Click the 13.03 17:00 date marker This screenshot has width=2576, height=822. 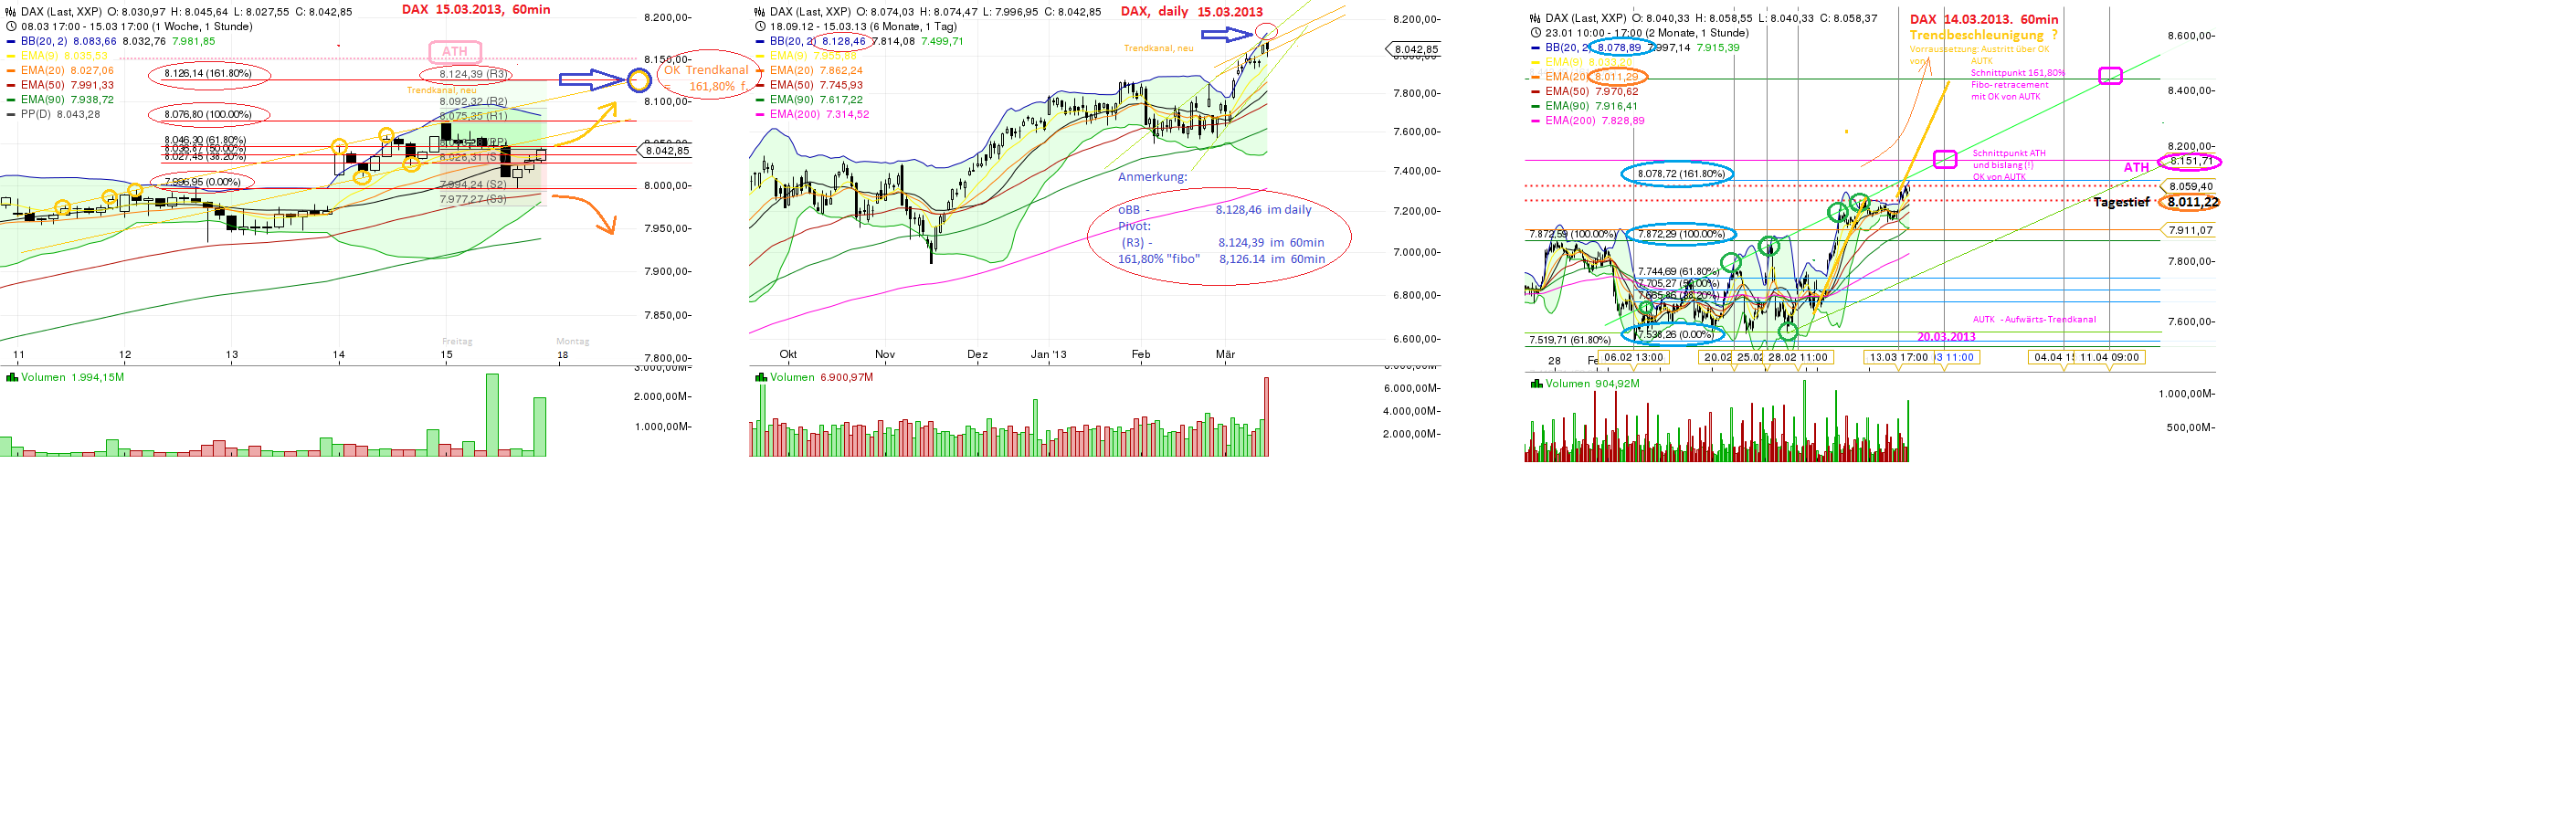(1898, 357)
